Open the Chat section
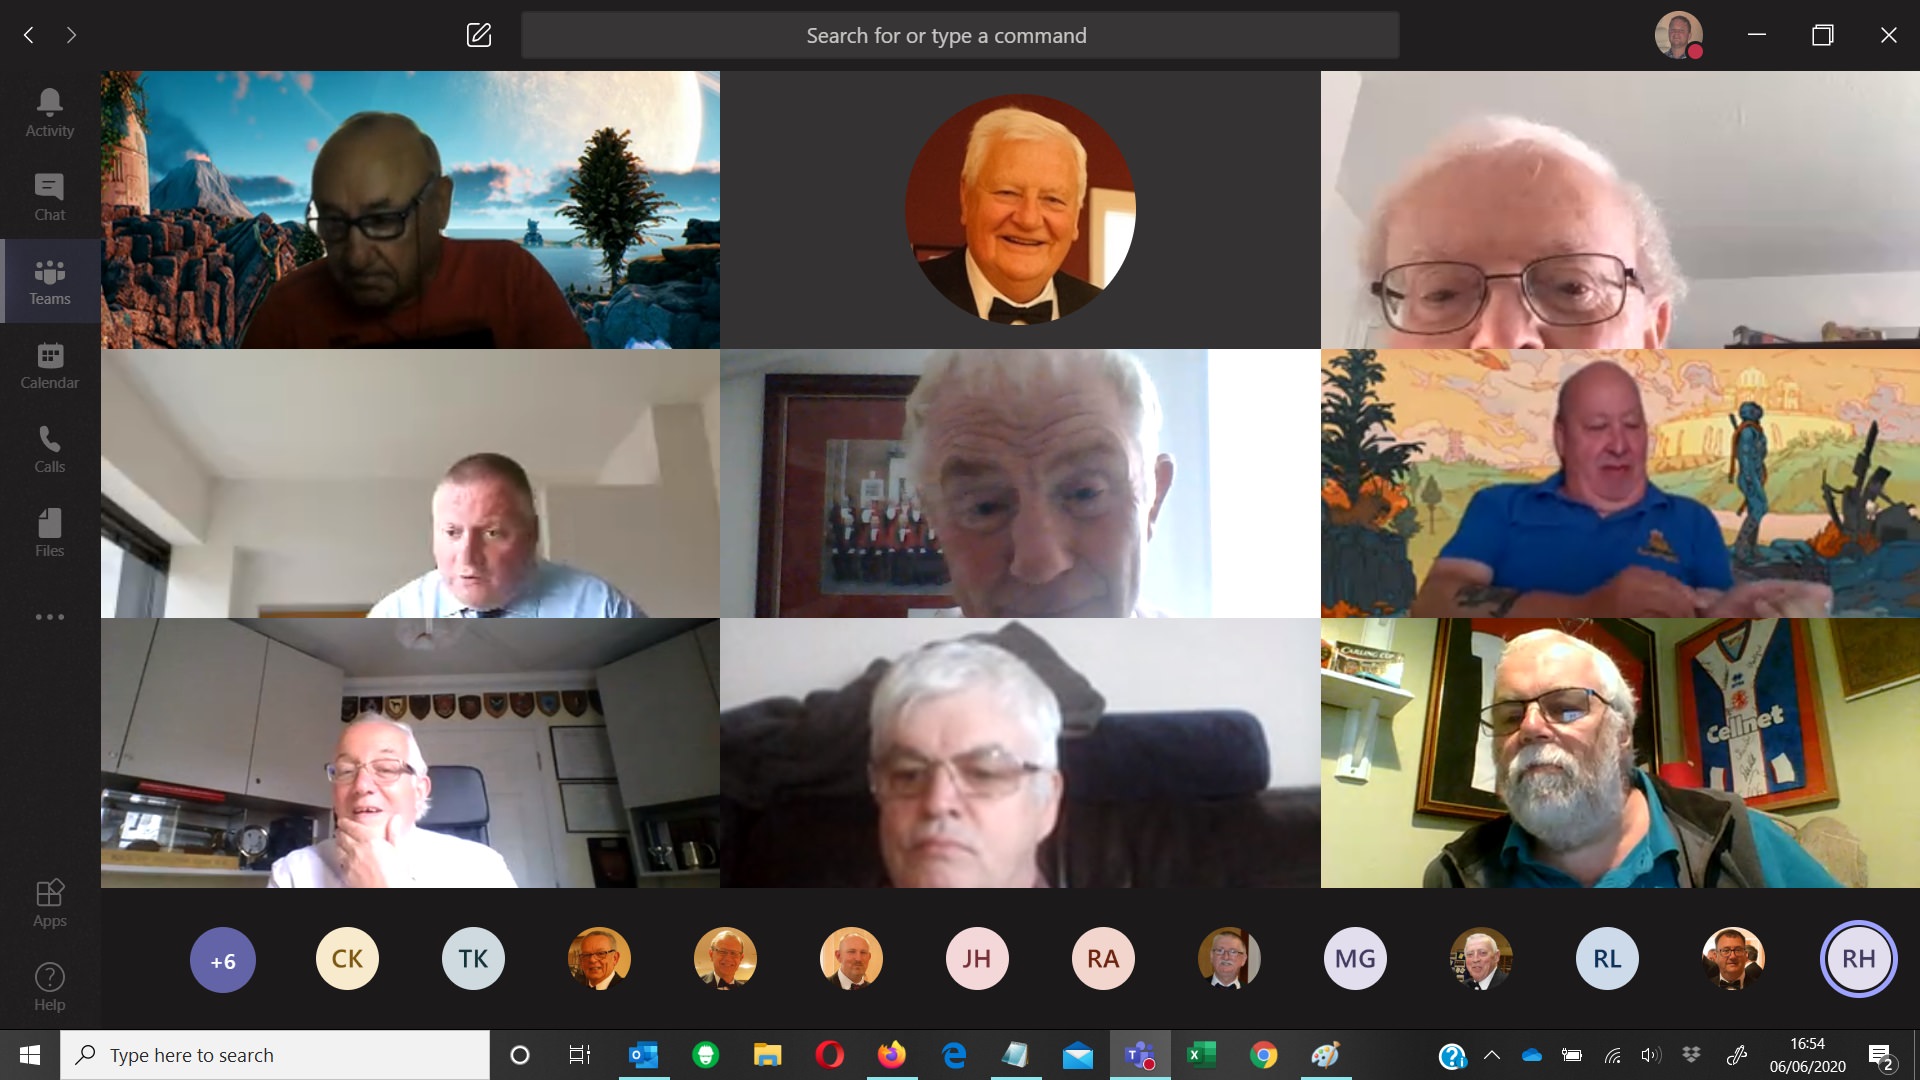1920x1080 pixels. click(49, 196)
